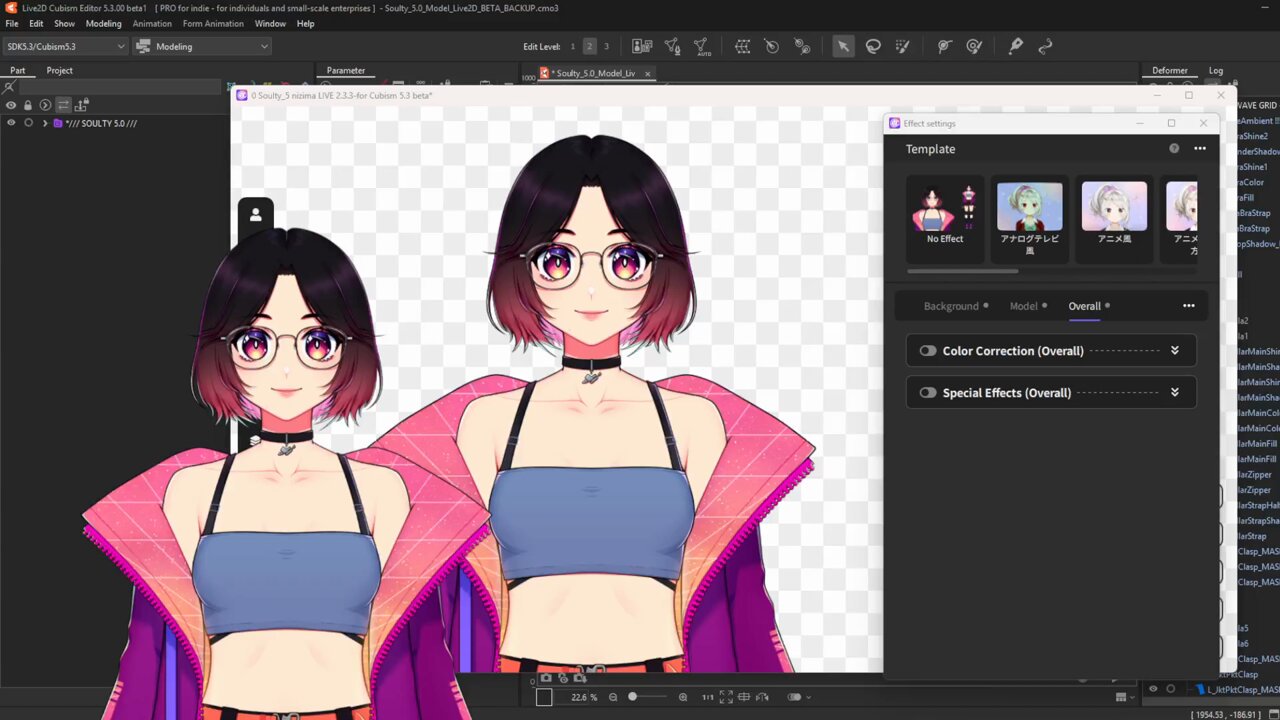Select the Deformer tab
The height and width of the screenshot is (720, 1280).
pos(1170,71)
